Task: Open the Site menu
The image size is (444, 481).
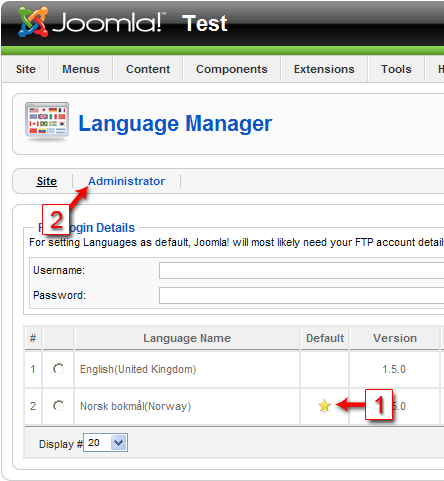Action: tap(26, 69)
